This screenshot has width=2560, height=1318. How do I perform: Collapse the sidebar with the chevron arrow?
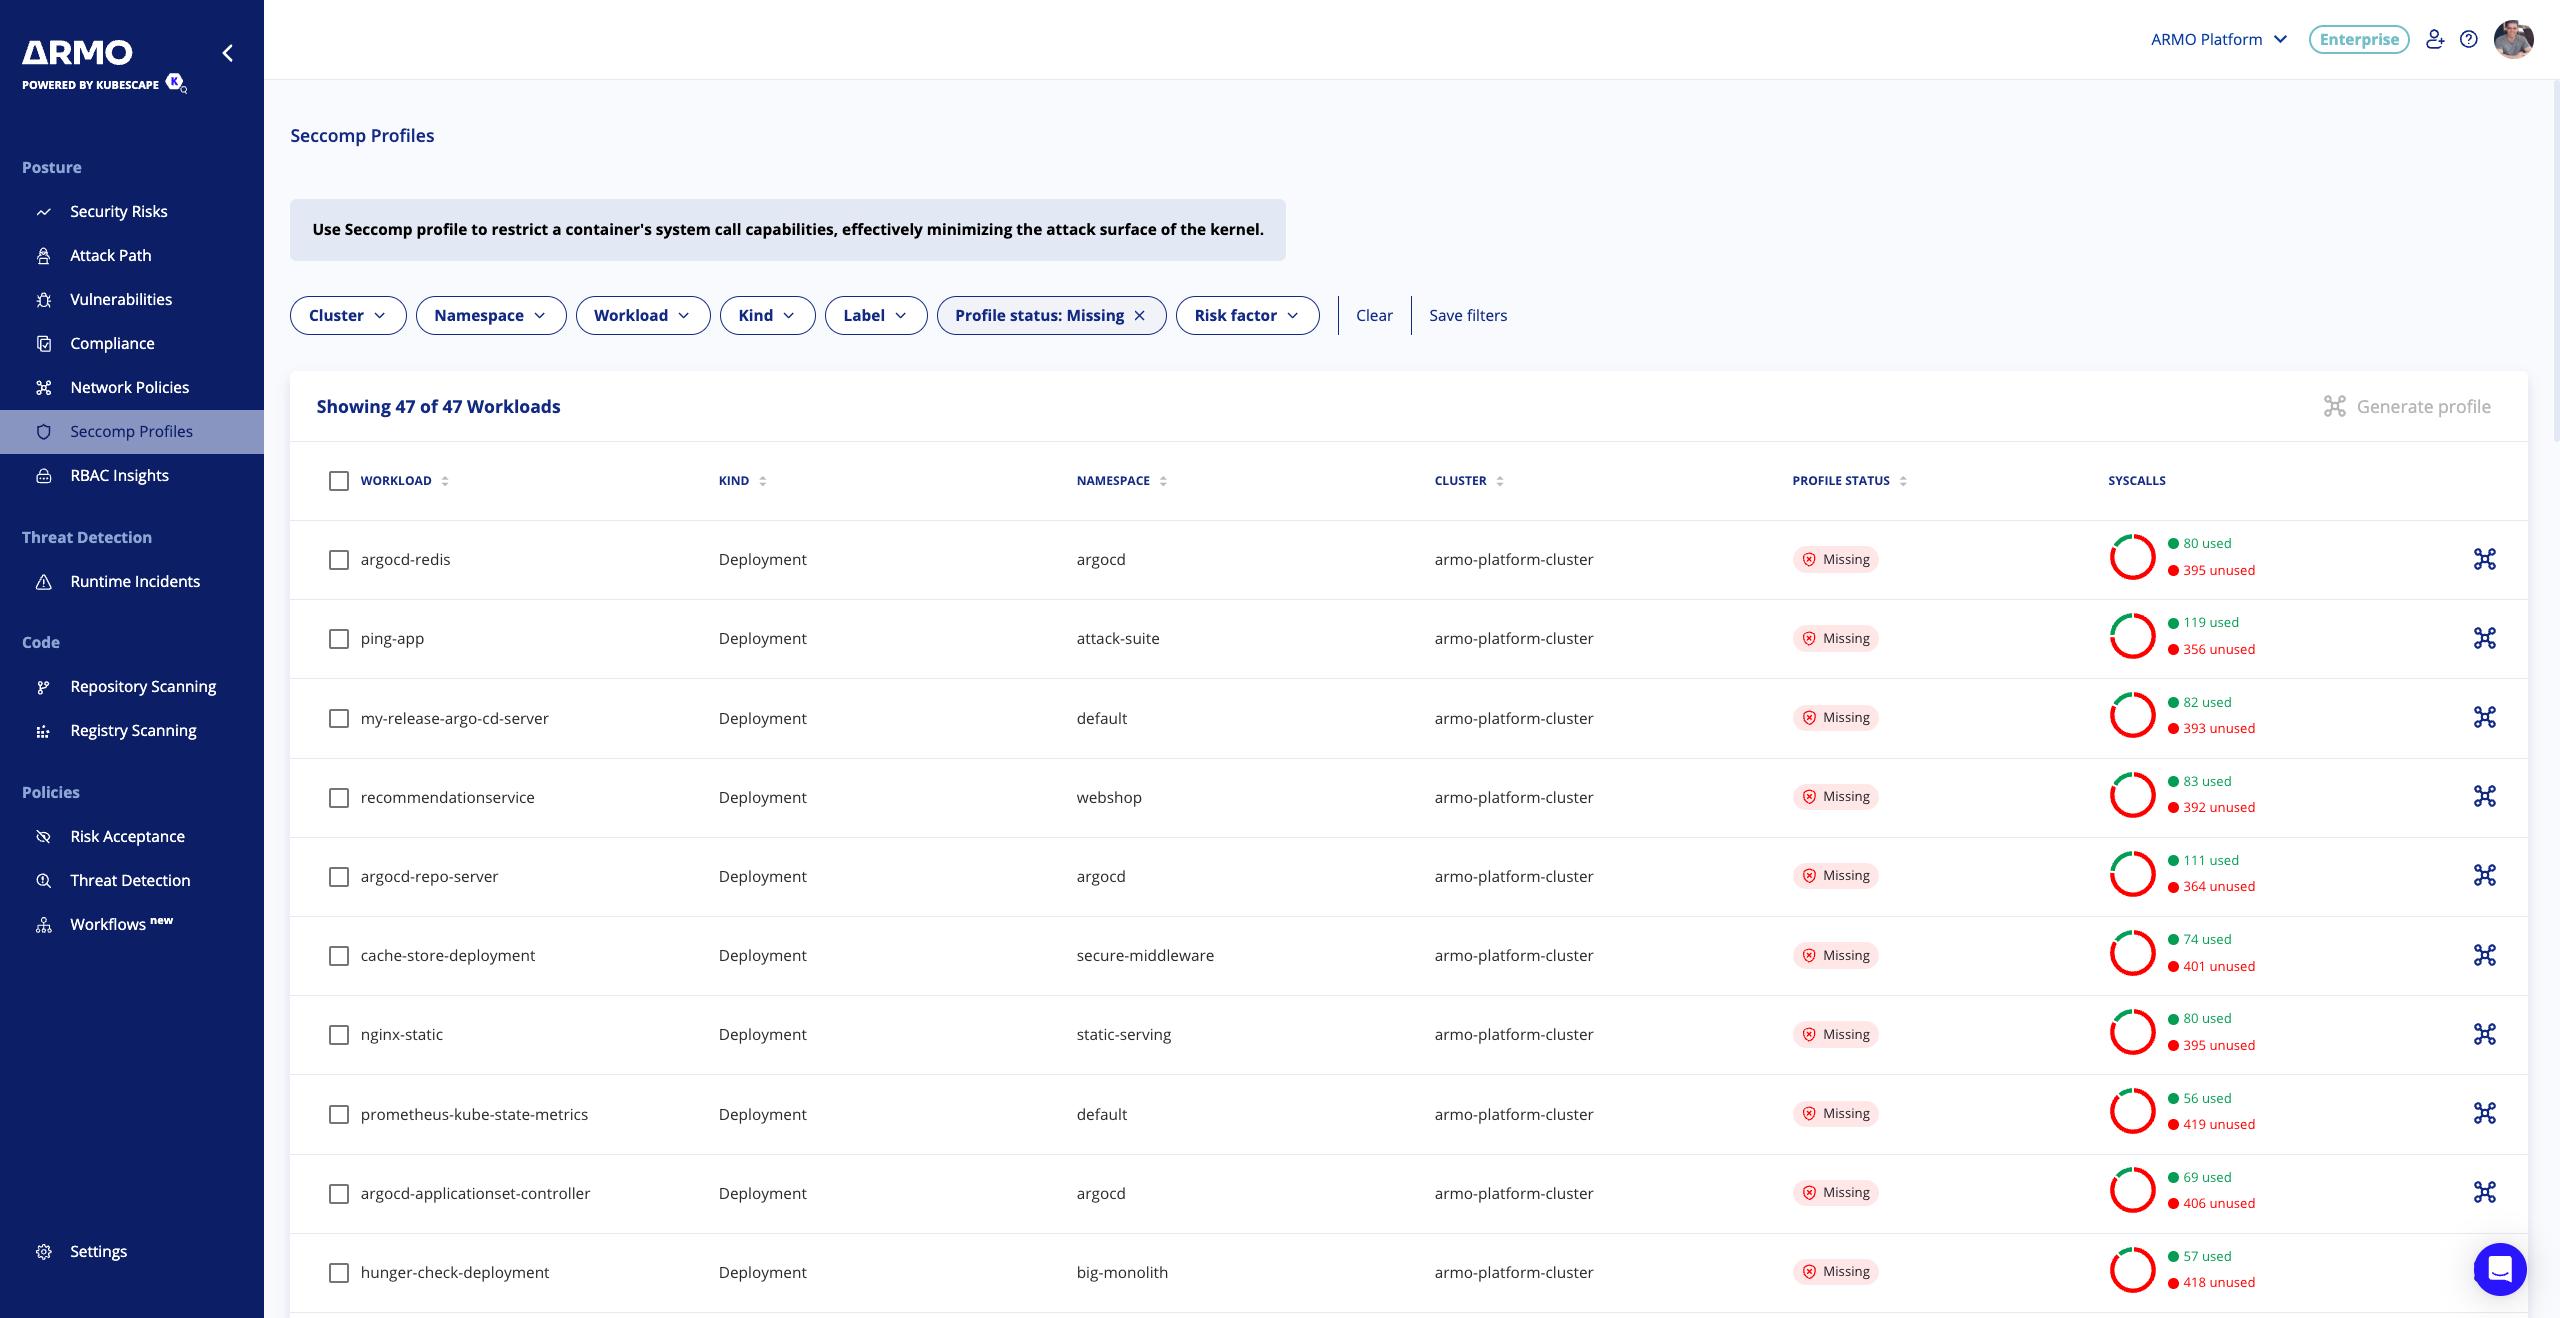(228, 53)
